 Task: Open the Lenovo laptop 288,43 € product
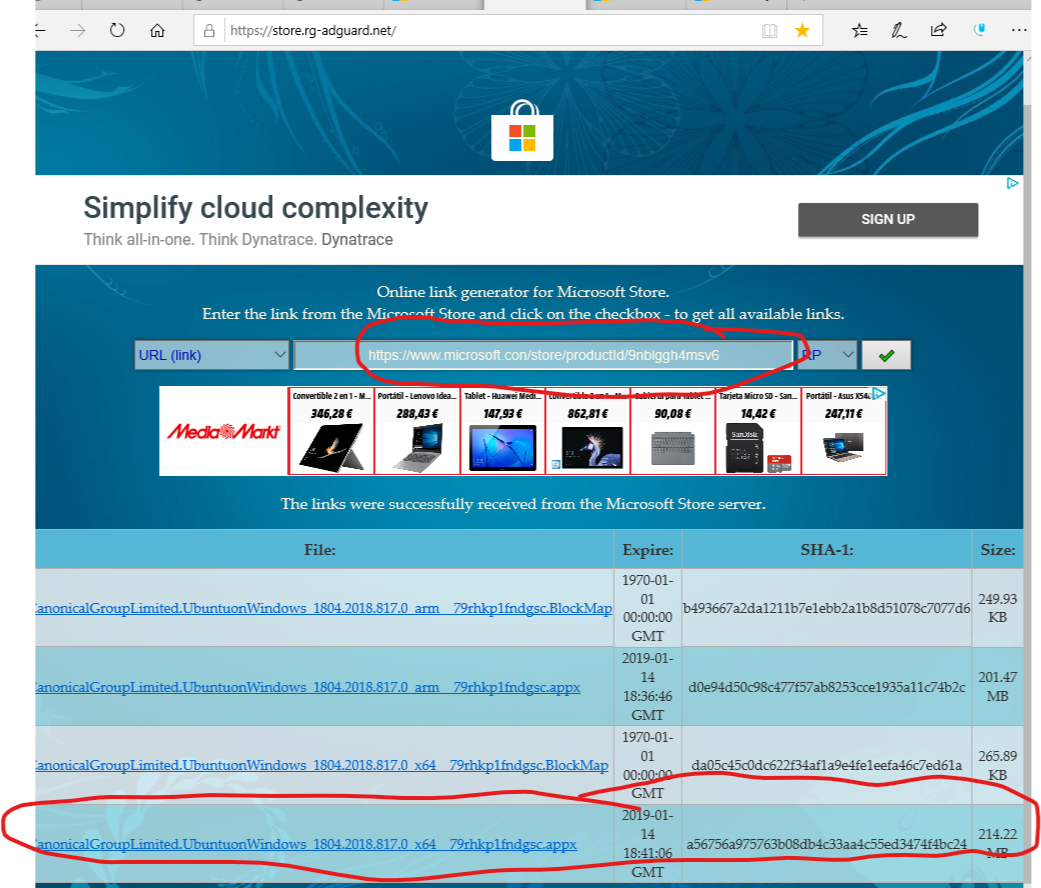click(x=417, y=431)
